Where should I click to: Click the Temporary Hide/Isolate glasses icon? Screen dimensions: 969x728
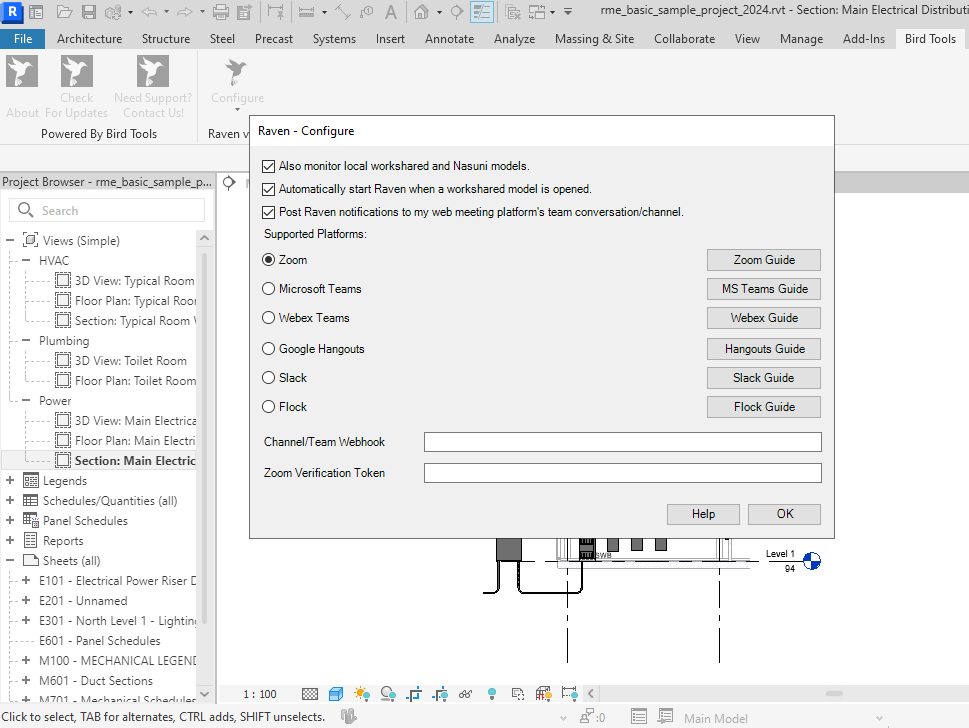coord(466,694)
